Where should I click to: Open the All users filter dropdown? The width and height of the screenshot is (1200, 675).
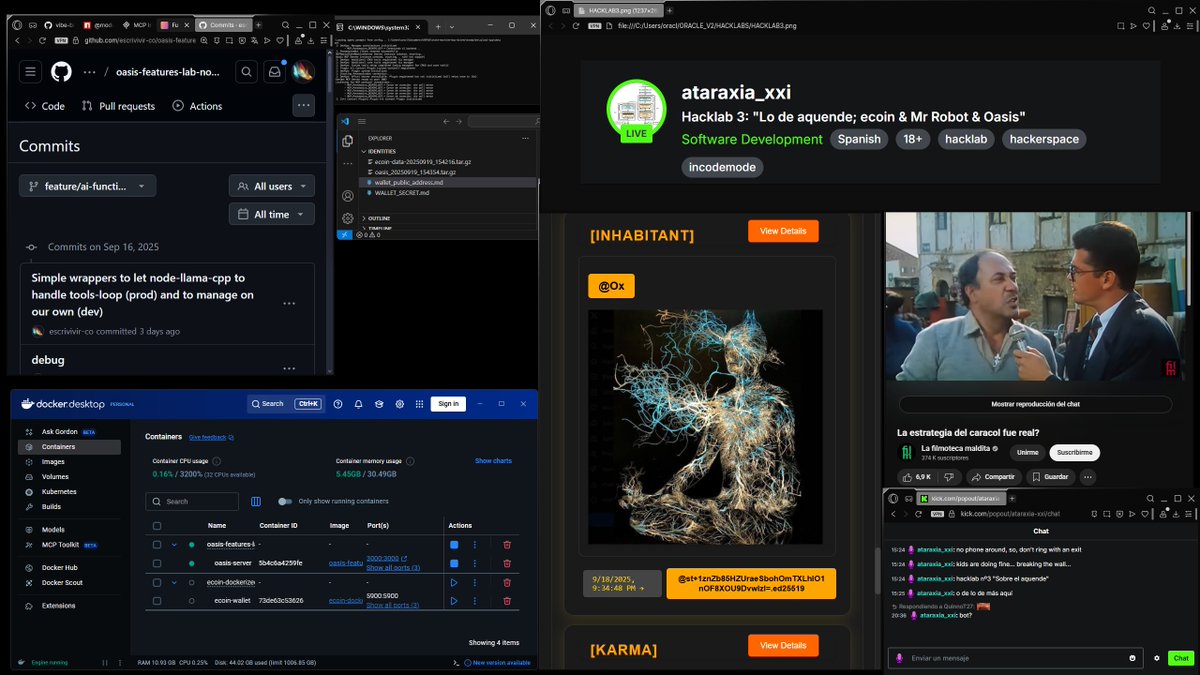[271, 186]
